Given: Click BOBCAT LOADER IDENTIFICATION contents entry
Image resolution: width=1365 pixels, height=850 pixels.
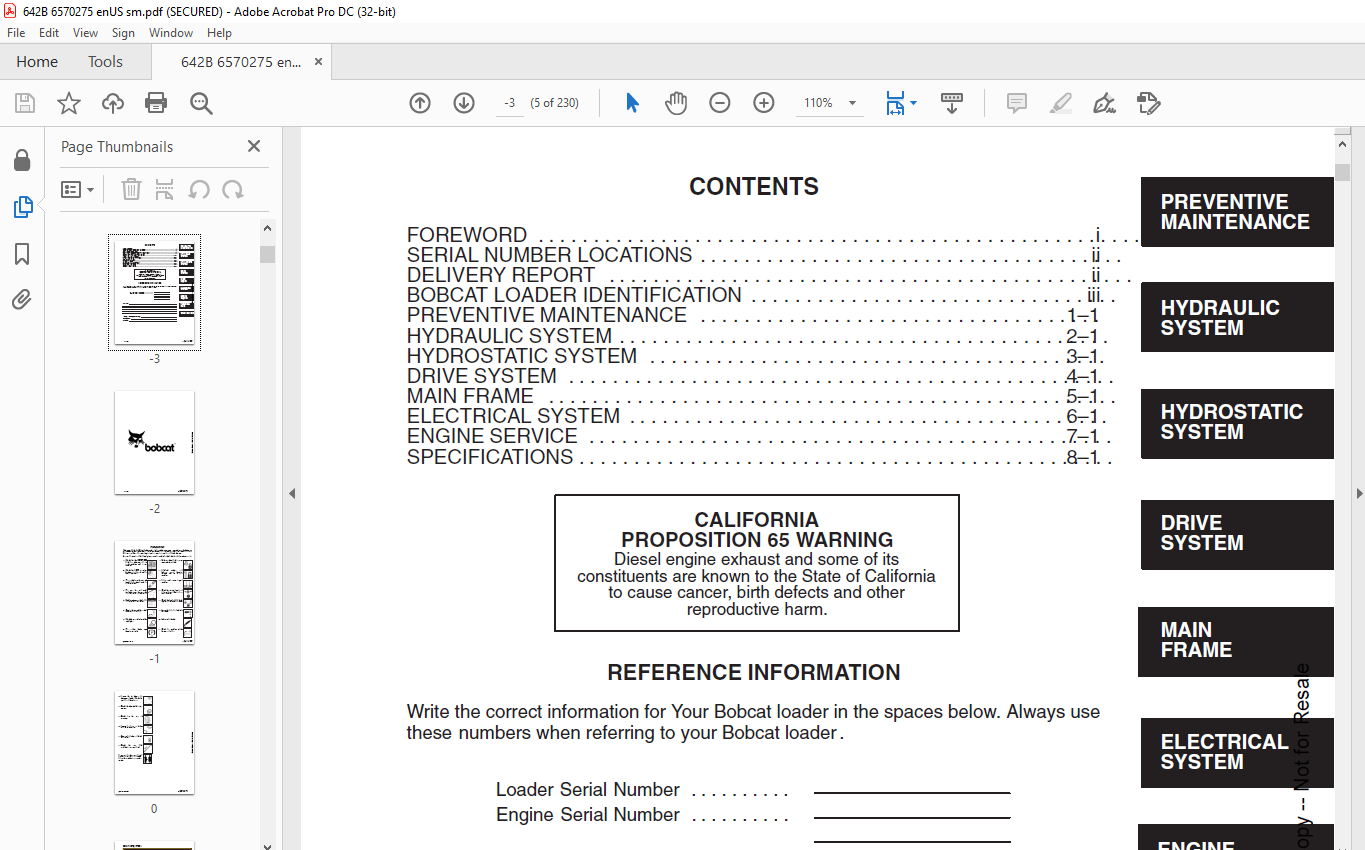Looking at the screenshot, I should [574, 295].
